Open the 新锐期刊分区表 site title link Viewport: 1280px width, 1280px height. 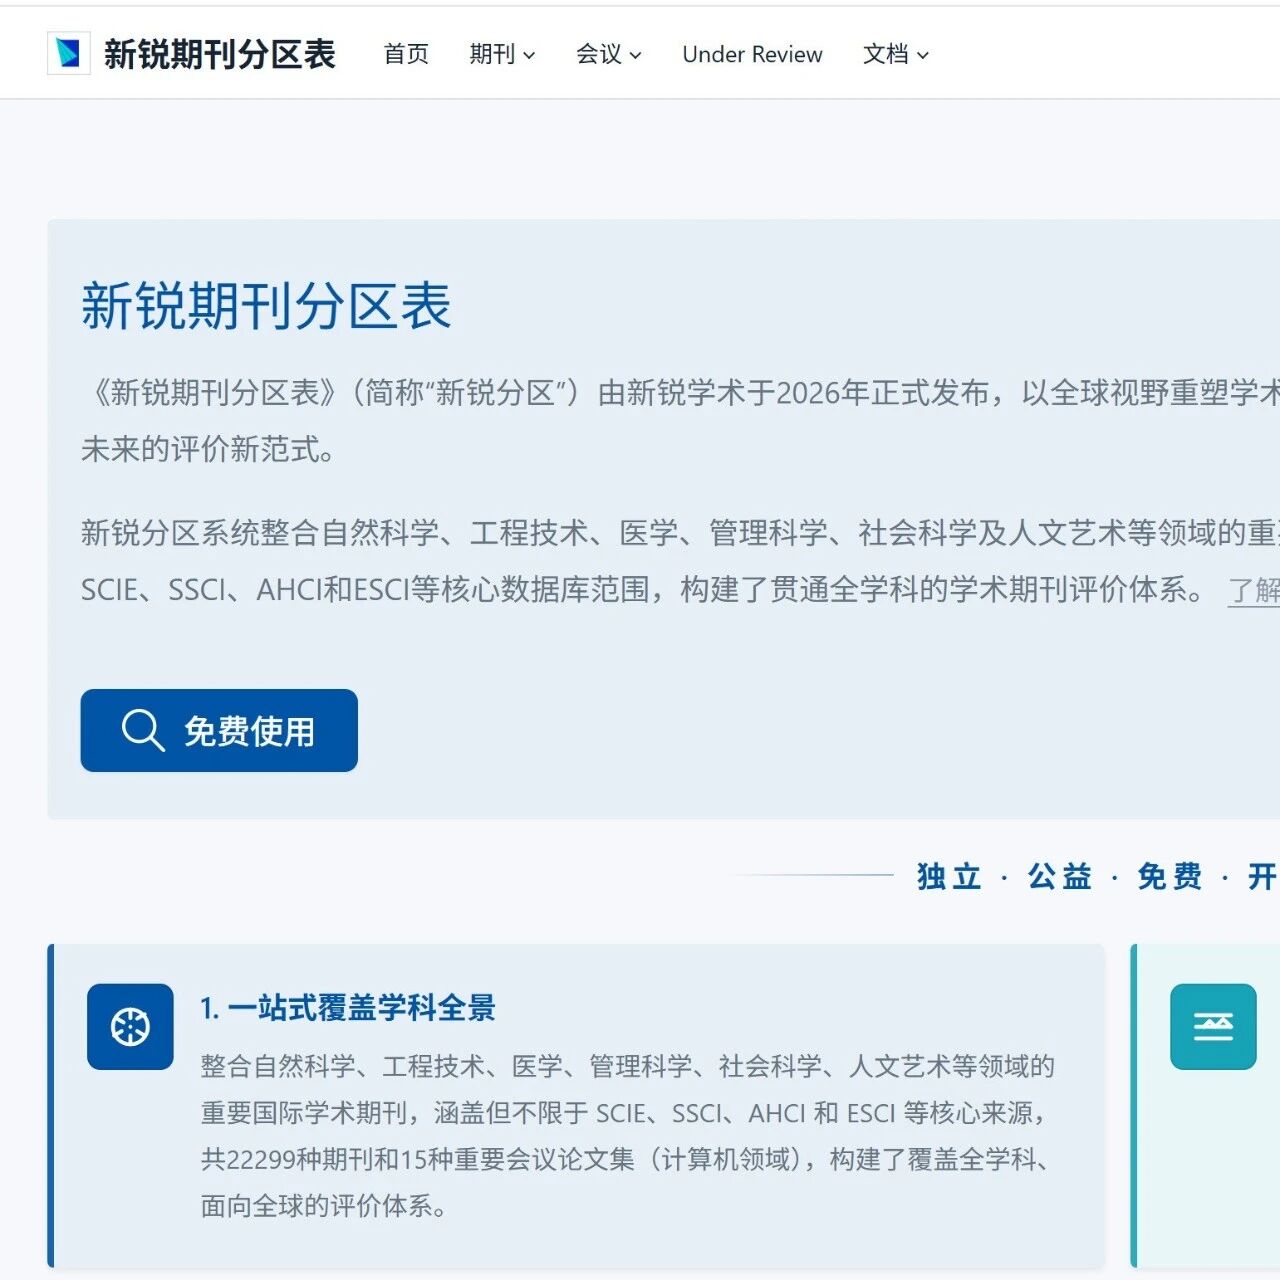pos(219,54)
